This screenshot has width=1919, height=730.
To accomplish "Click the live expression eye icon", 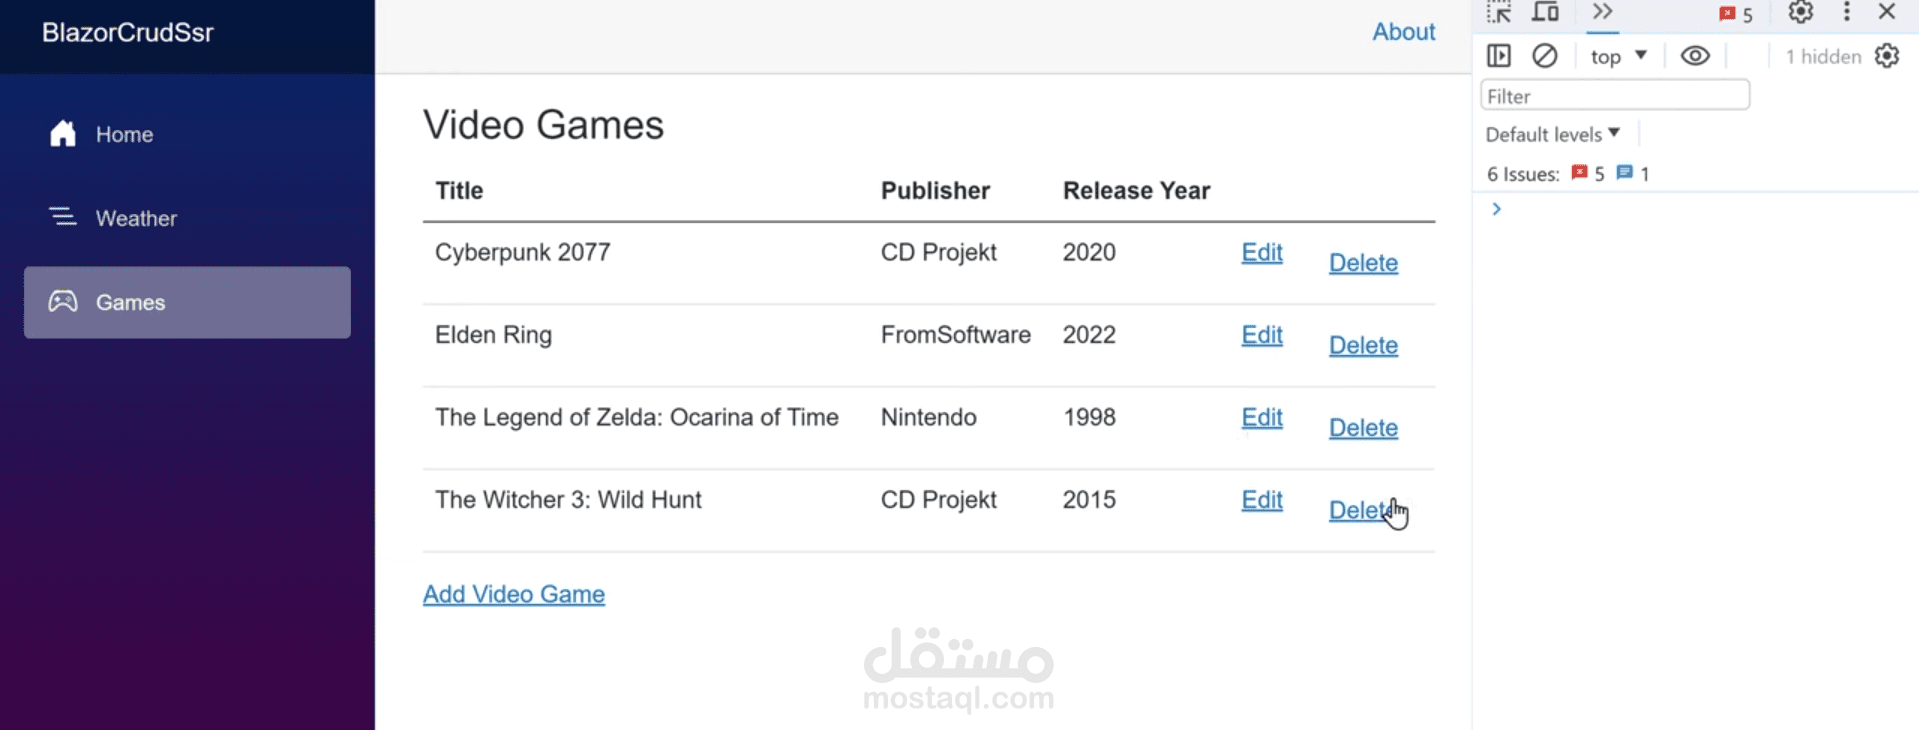I will pyautogui.click(x=1695, y=56).
